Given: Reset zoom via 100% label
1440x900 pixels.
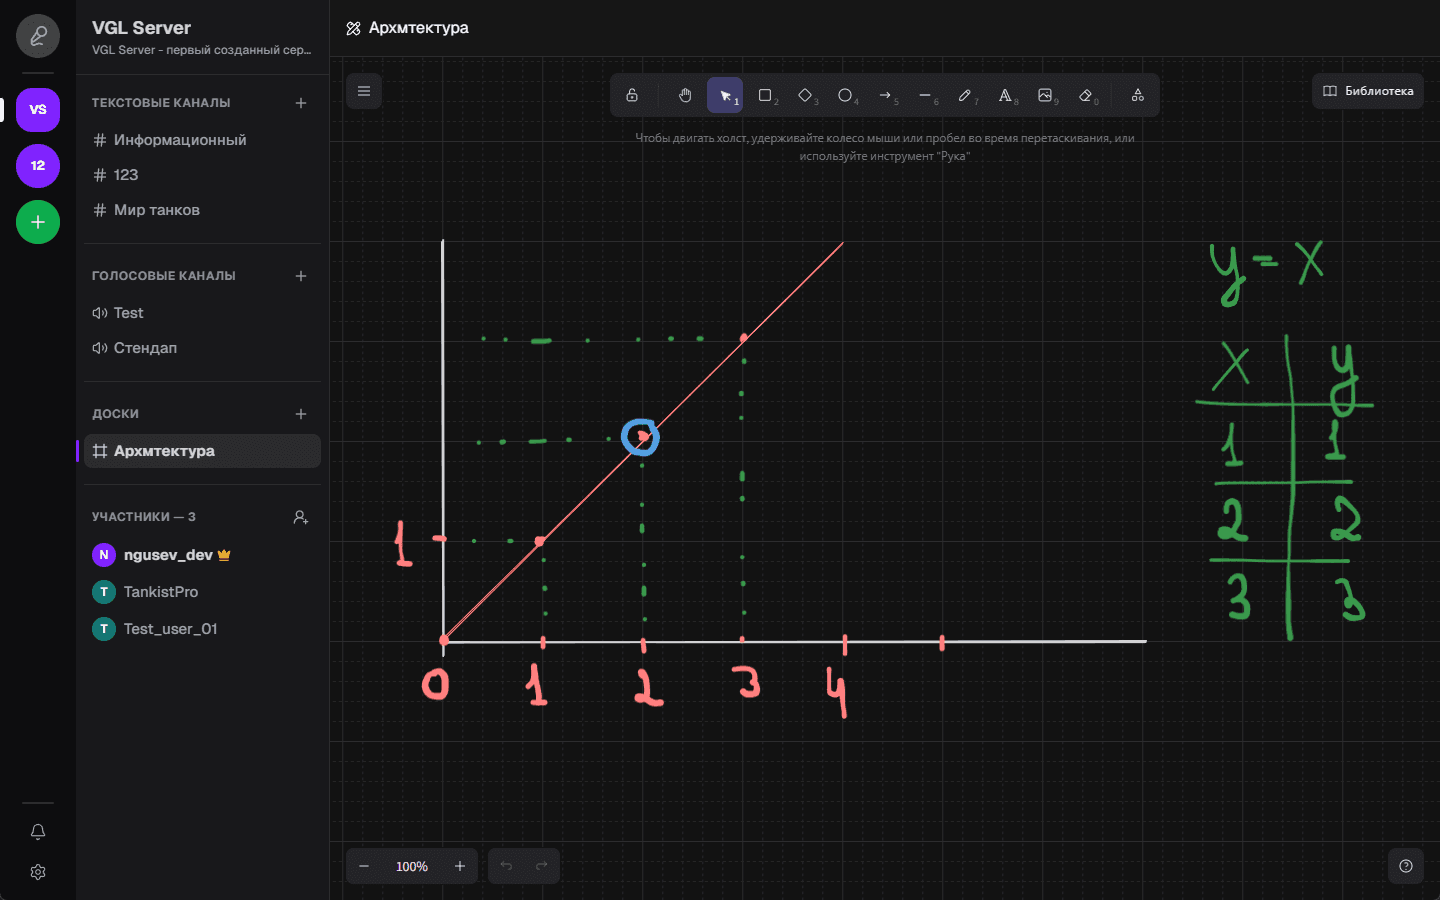Looking at the screenshot, I should [412, 866].
